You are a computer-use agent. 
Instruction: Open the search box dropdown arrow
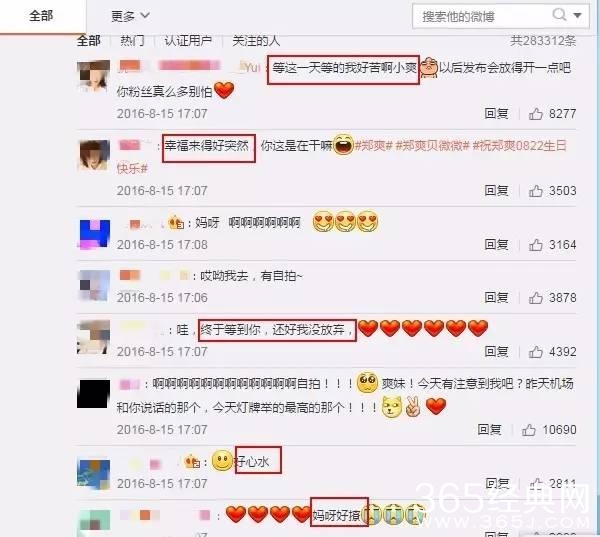pos(578,16)
